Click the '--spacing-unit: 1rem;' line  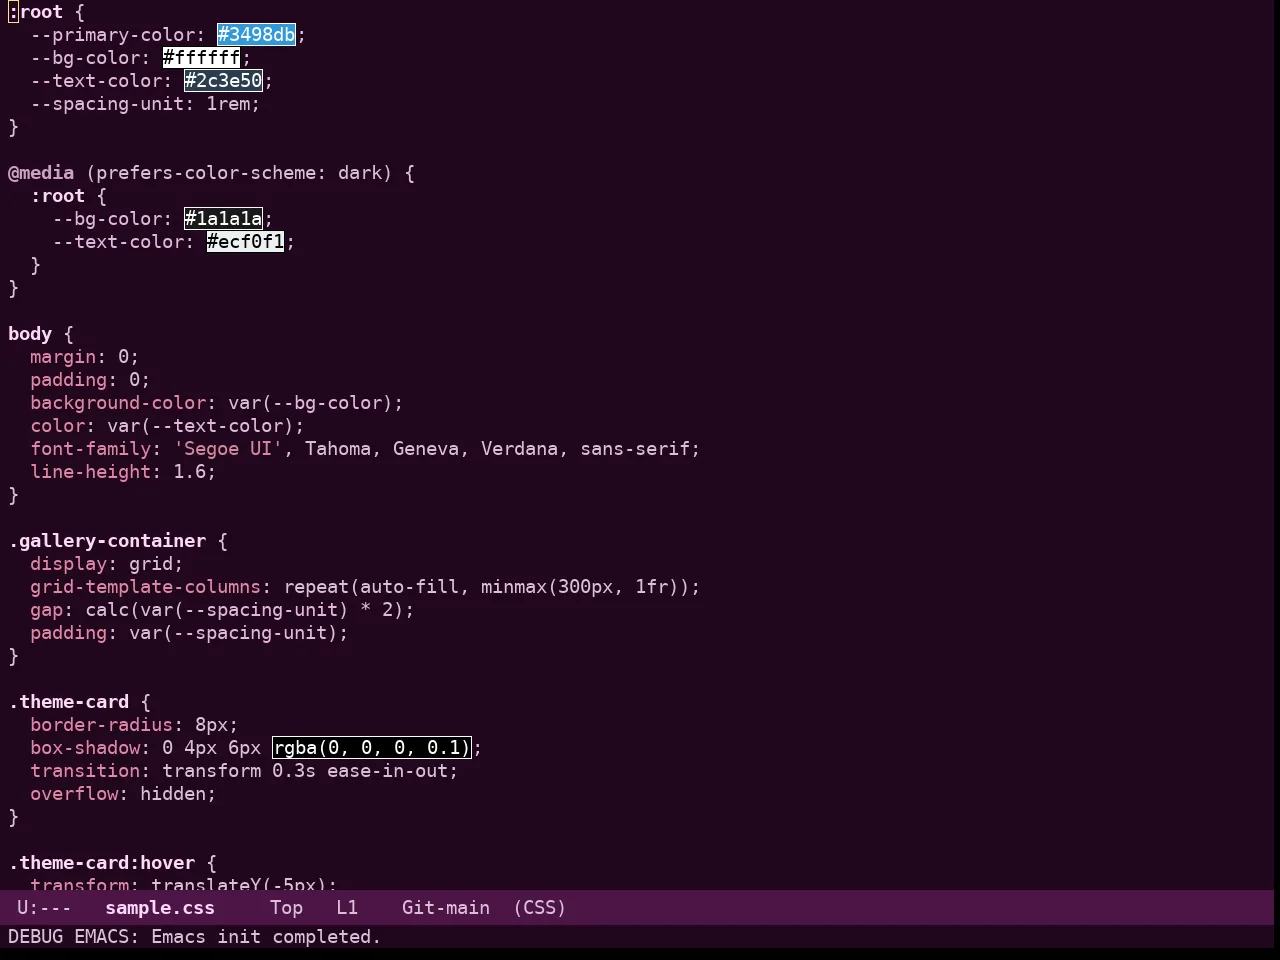(x=146, y=104)
